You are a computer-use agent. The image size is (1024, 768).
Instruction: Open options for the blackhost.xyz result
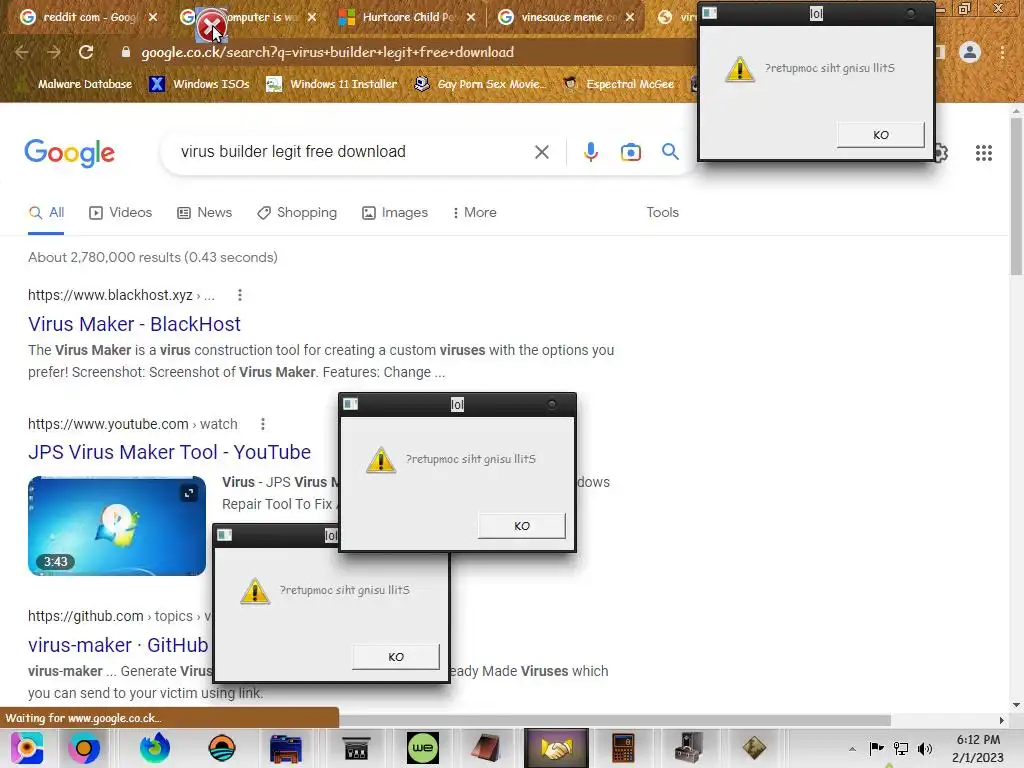coord(240,295)
